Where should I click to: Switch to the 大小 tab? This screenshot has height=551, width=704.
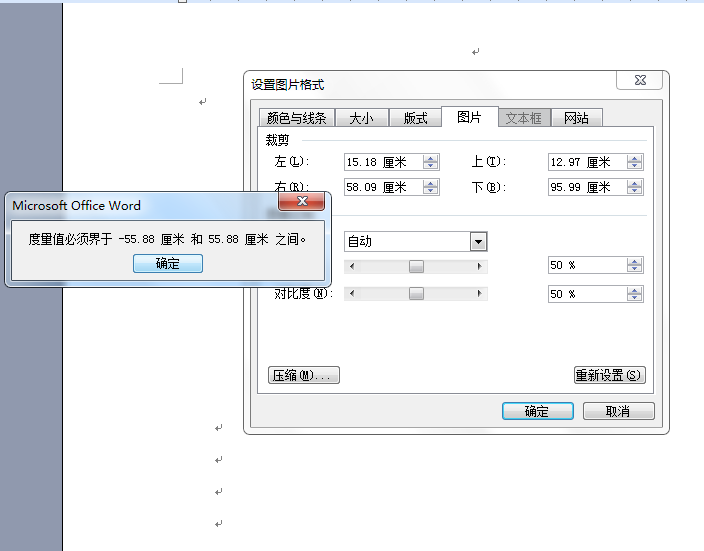coord(361,118)
